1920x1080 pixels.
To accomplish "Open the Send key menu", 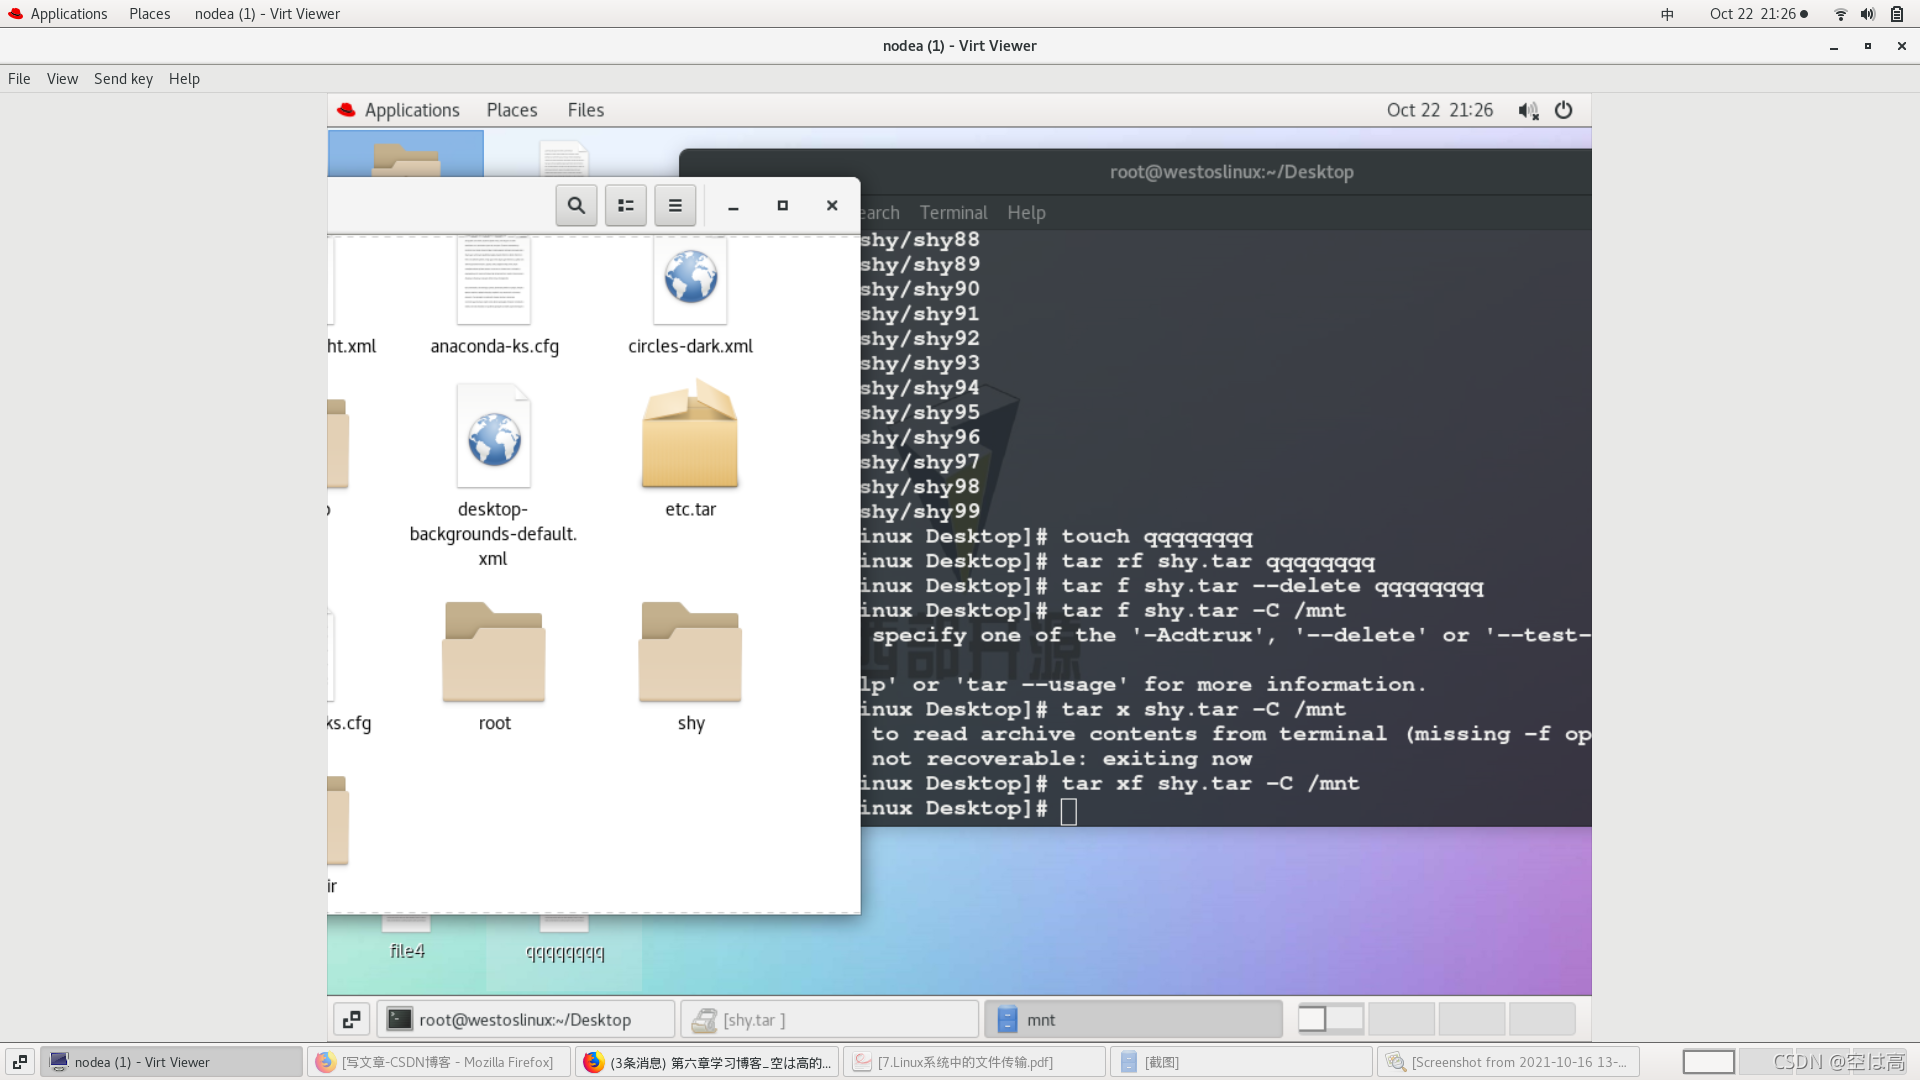I will point(123,79).
